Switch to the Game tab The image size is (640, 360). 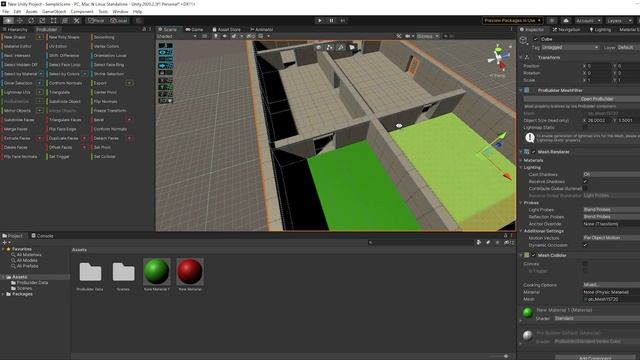[x=194, y=29]
